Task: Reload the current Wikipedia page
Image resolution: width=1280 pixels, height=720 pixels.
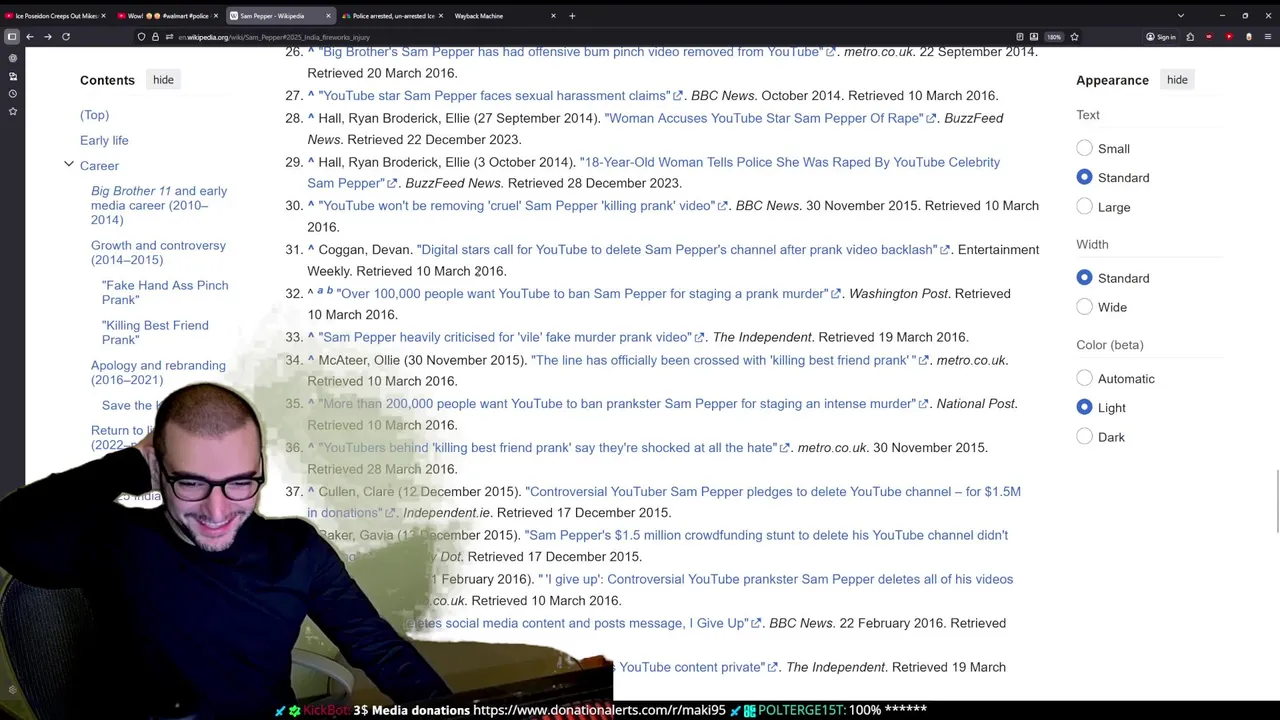Action: tap(66, 37)
